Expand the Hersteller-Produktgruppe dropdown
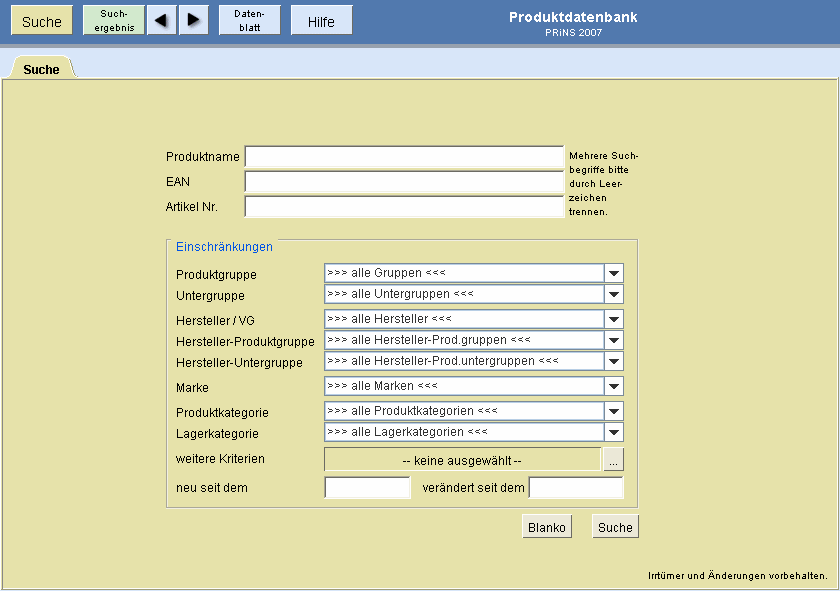The height and width of the screenshot is (591, 840). point(613,341)
